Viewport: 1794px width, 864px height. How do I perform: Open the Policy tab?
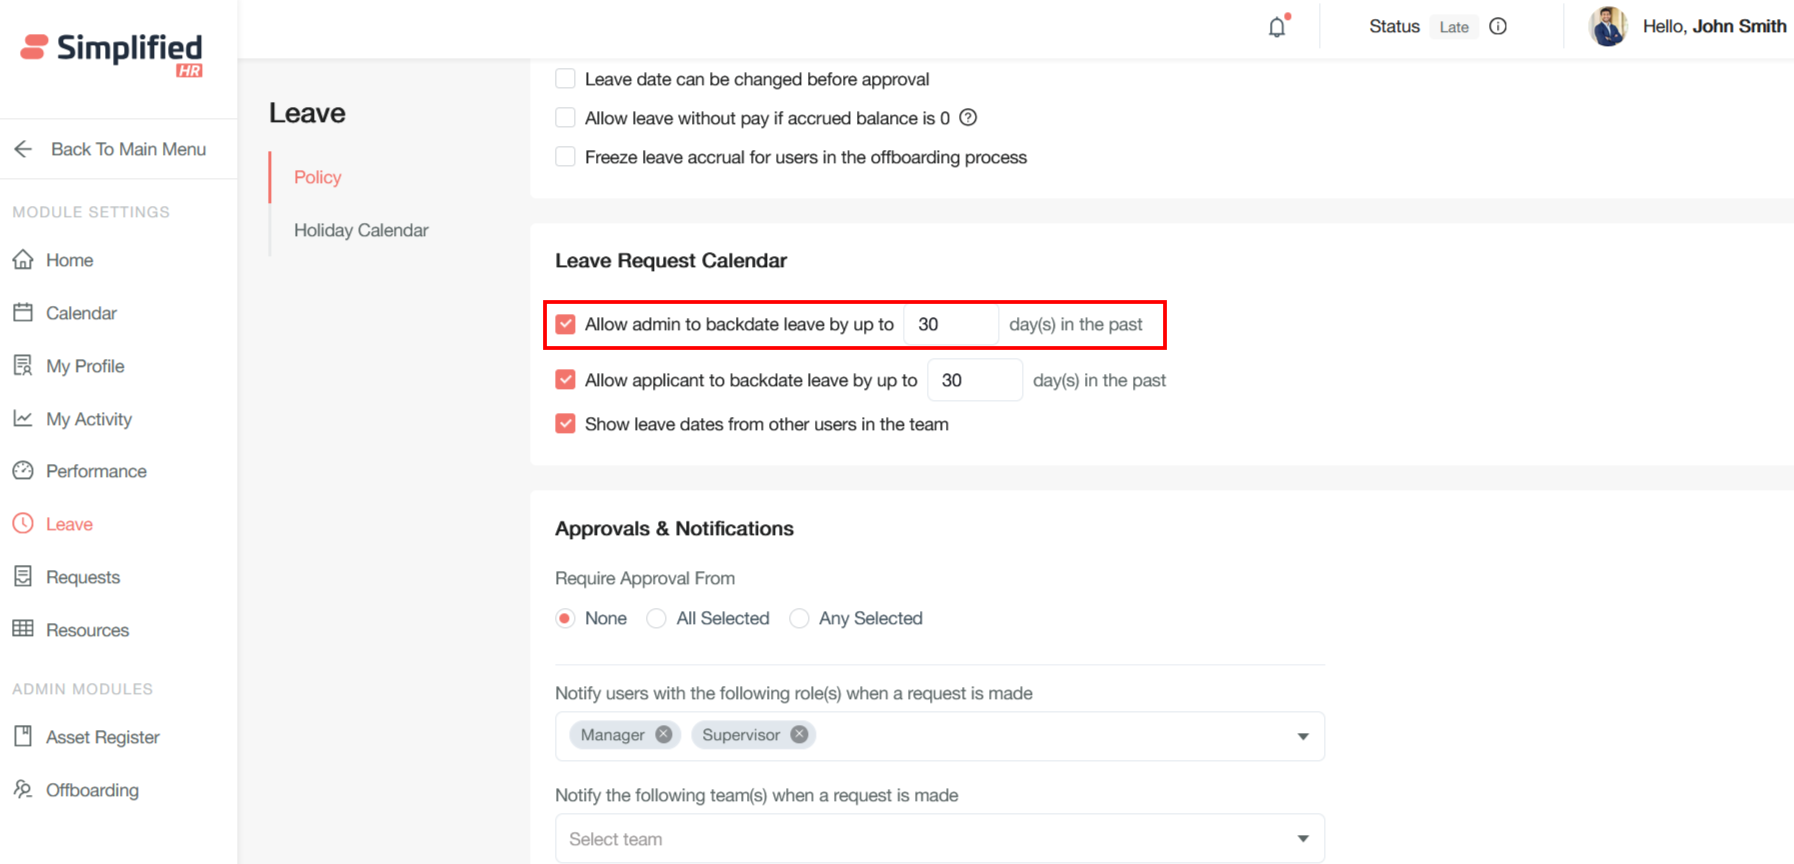pyautogui.click(x=318, y=177)
